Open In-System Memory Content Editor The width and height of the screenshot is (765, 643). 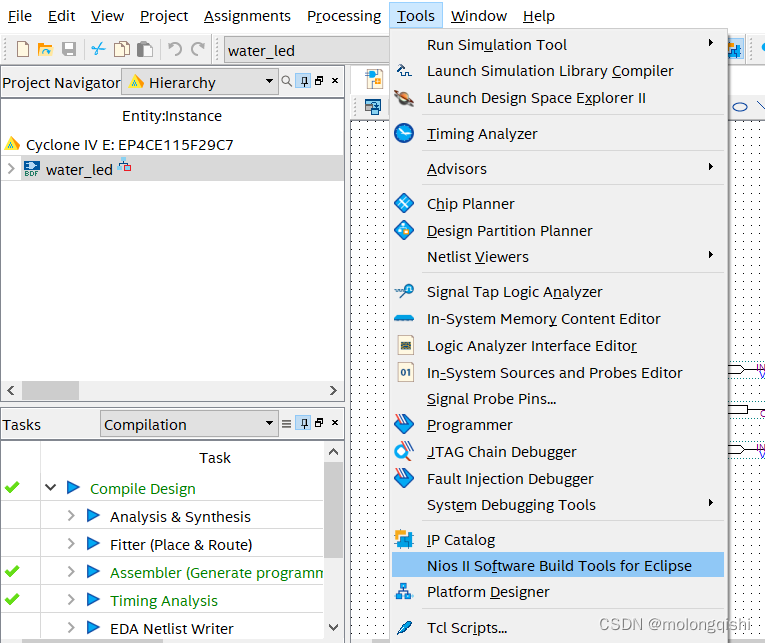(558, 319)
